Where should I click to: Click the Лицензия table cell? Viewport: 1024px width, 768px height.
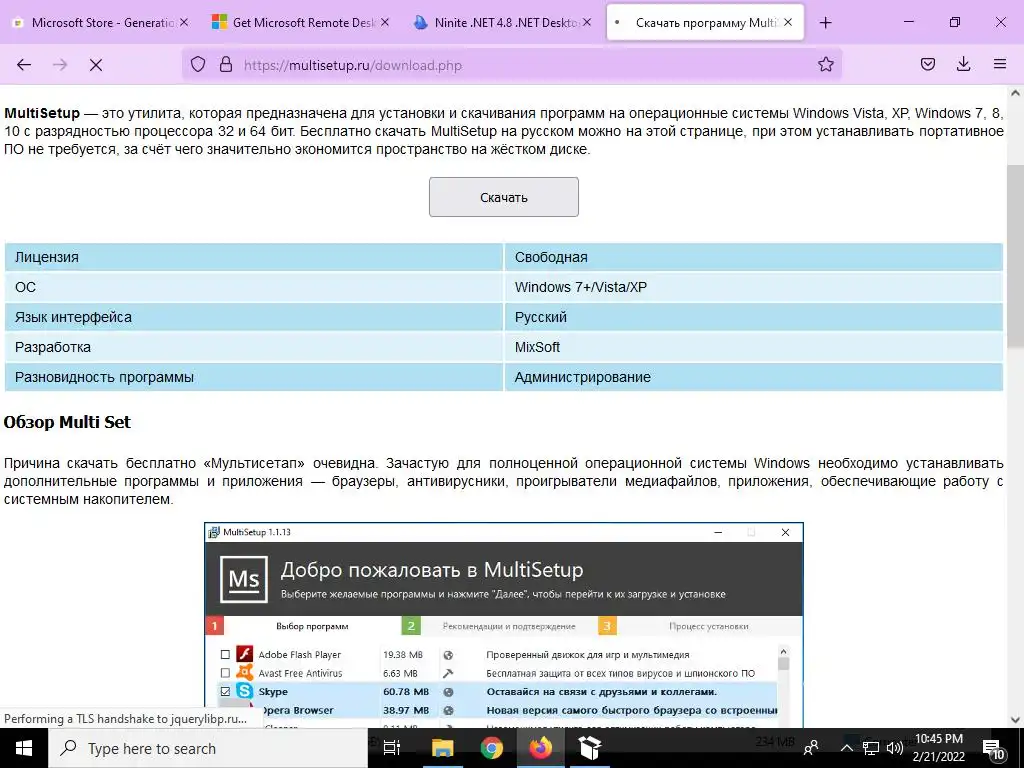[x=254, y=257]
